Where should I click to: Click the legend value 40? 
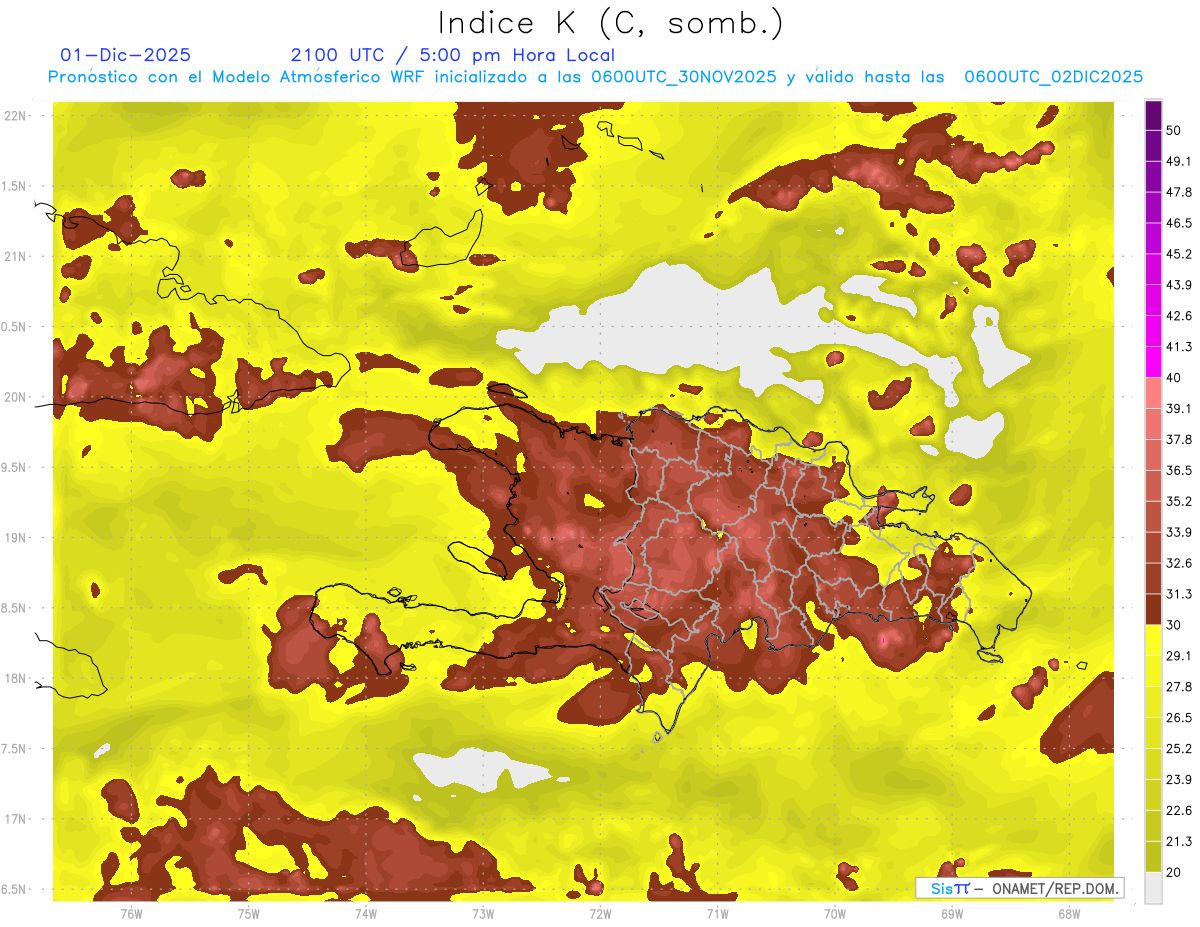tap(1174, 378)
